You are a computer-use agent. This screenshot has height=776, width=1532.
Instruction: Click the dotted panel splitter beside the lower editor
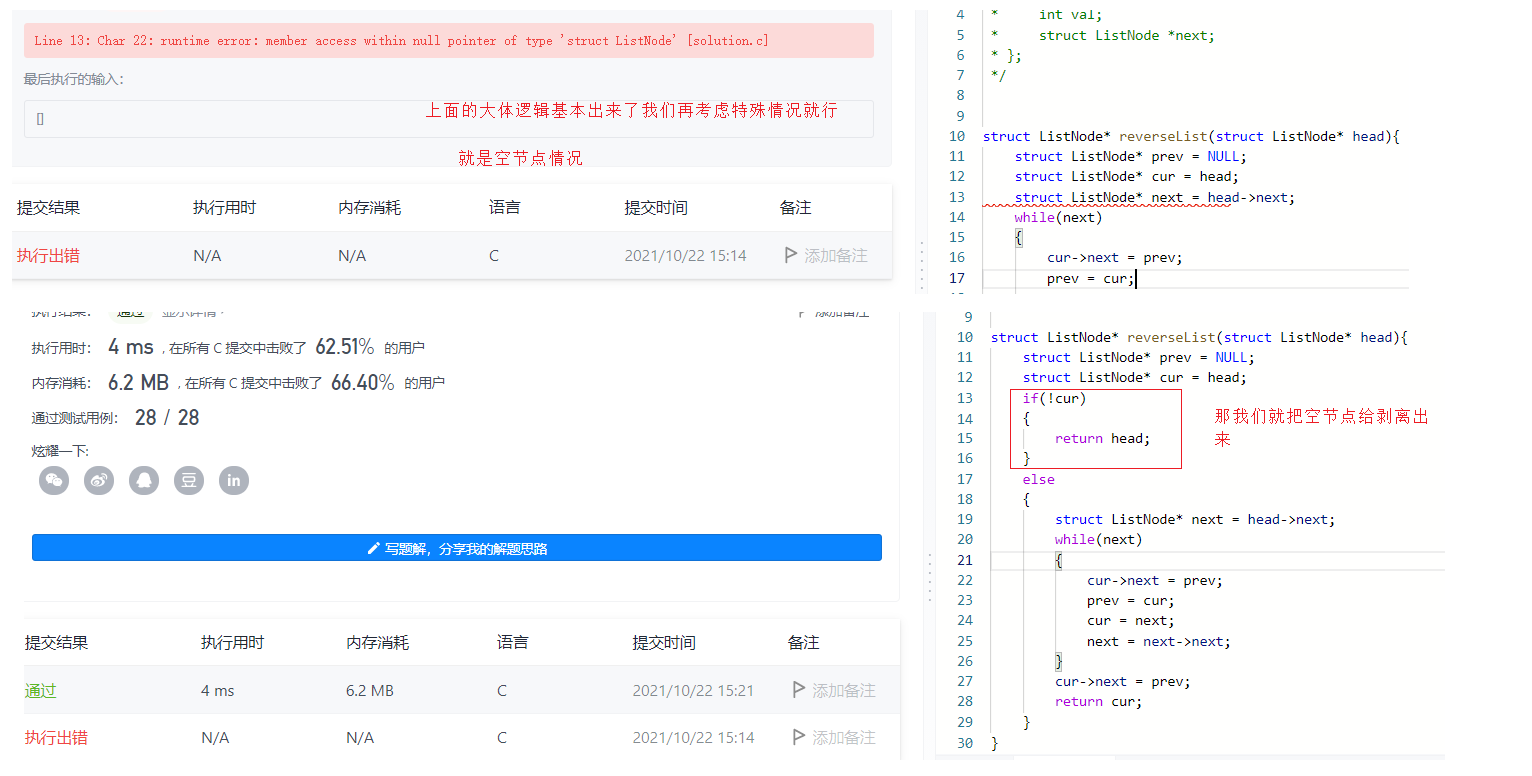(929, 578)
